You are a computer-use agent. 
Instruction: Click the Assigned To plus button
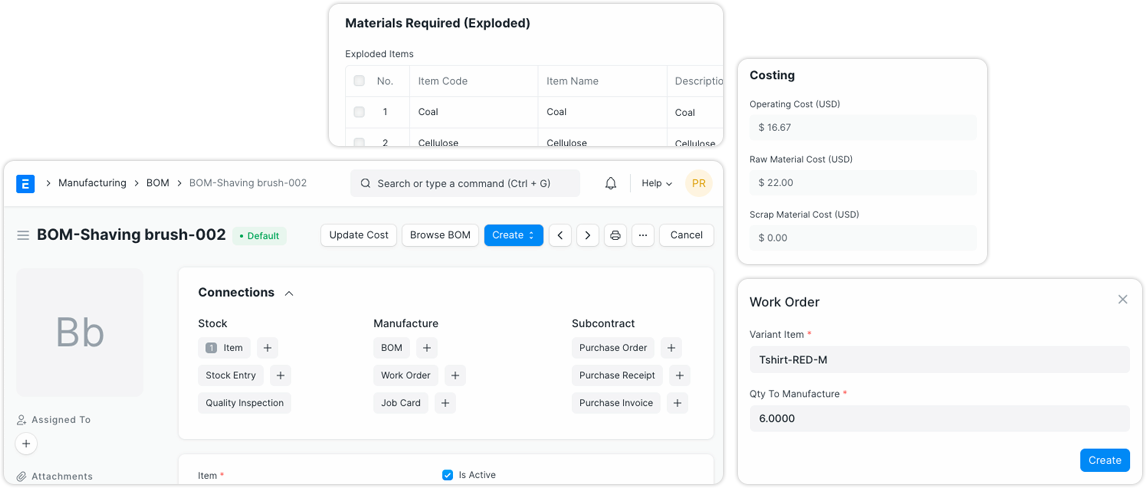pyautogui.click(x=26, y=443)
